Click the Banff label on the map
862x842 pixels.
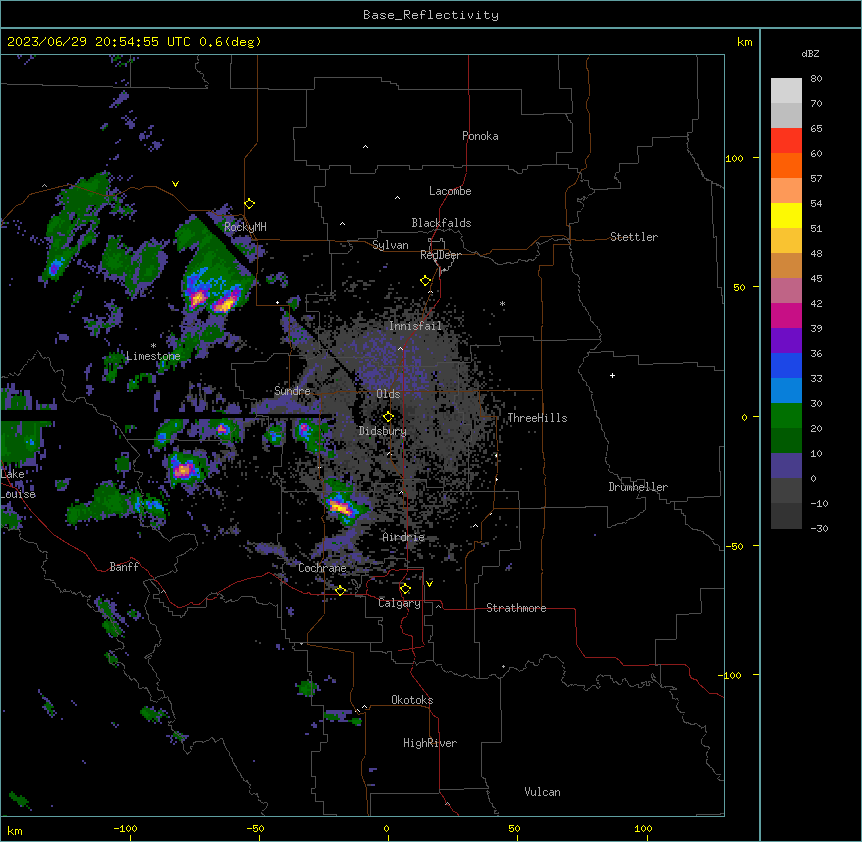coord(124,567)
